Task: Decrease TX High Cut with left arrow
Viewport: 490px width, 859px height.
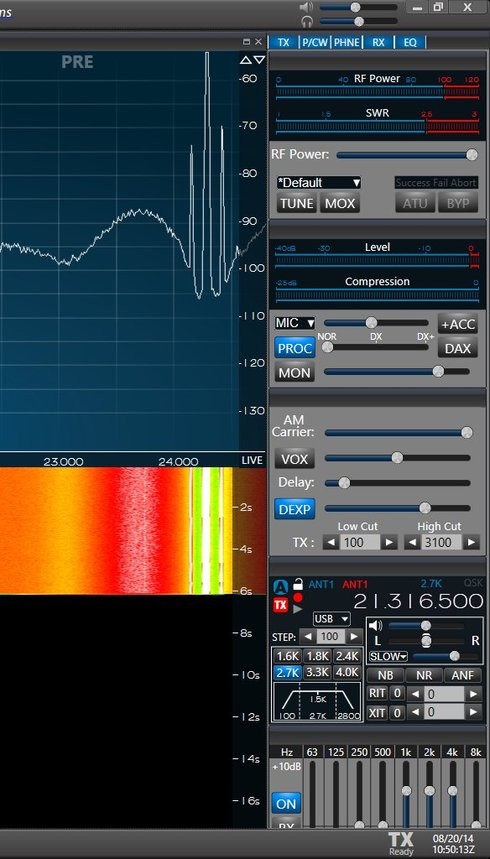Action: (412, 542)
